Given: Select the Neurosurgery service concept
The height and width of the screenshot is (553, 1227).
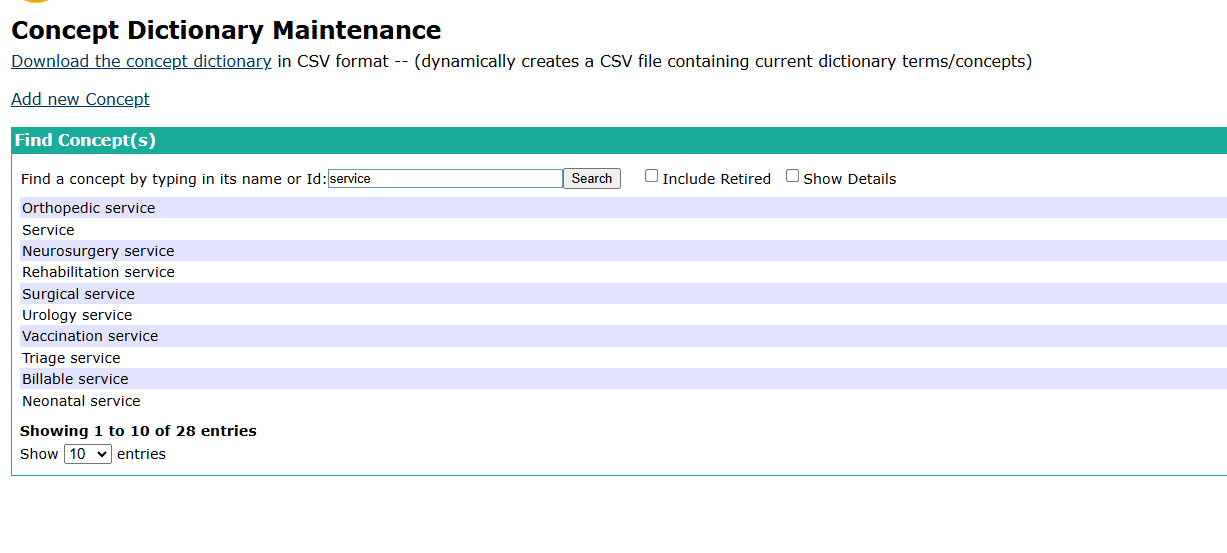Looking at the screenshot, I should pos(98,251).
